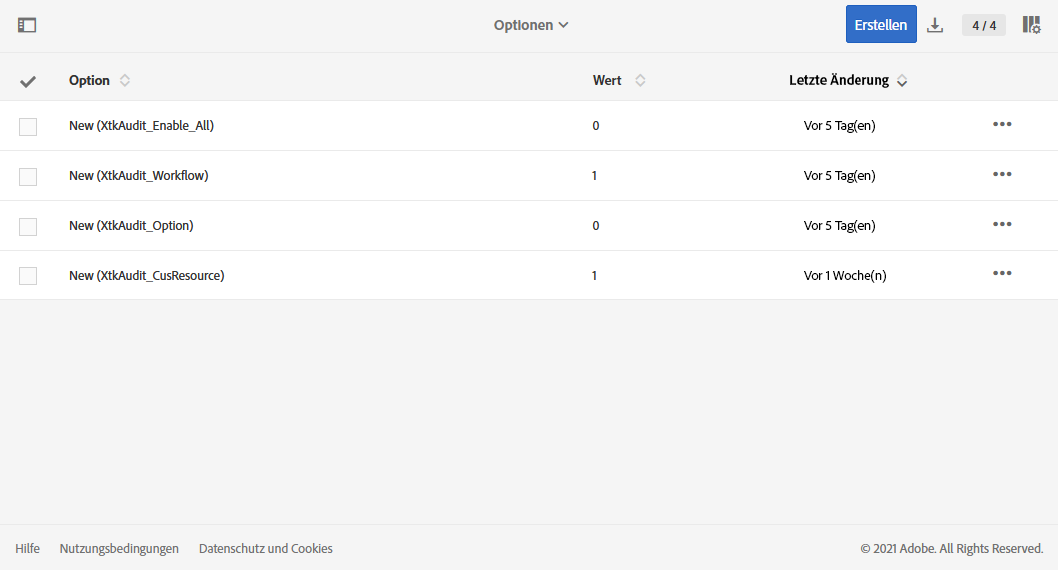Screen dimensions: 1058x570
Task: Open more actions for XtkAudit_CusResource row
Action: point(1002,273)
